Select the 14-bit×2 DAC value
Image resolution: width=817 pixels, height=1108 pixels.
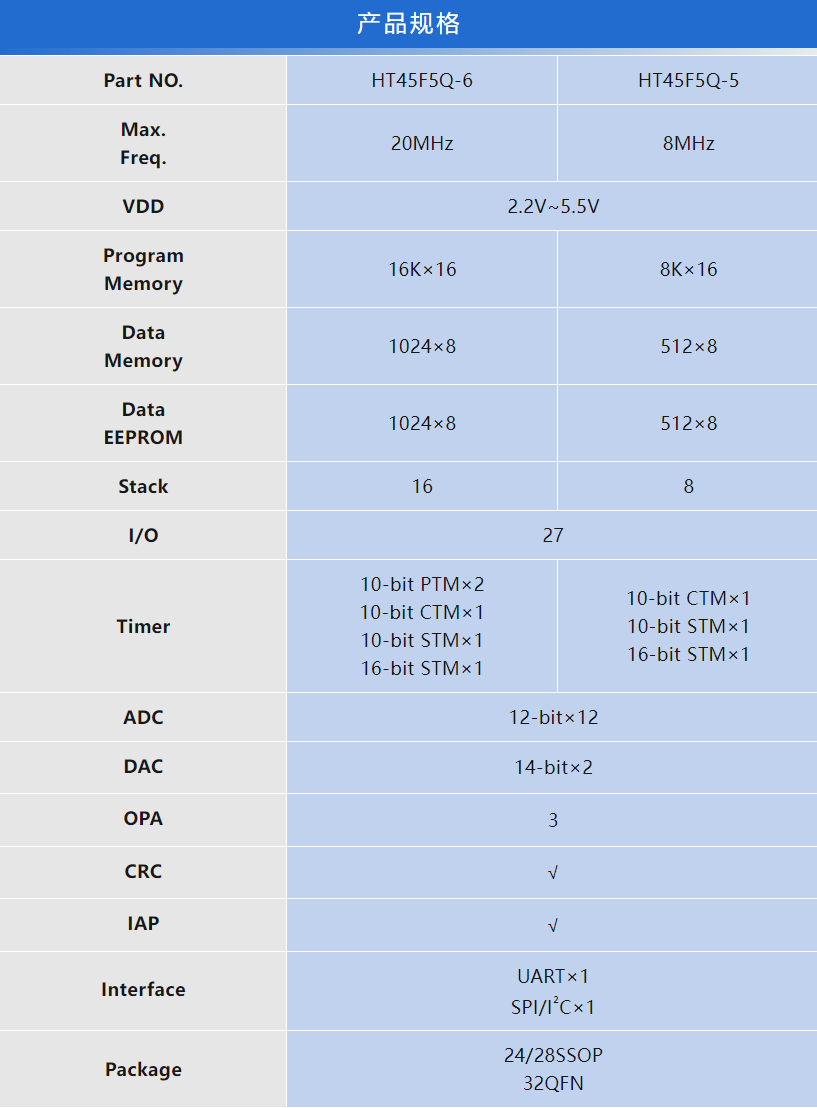(553, 767)
